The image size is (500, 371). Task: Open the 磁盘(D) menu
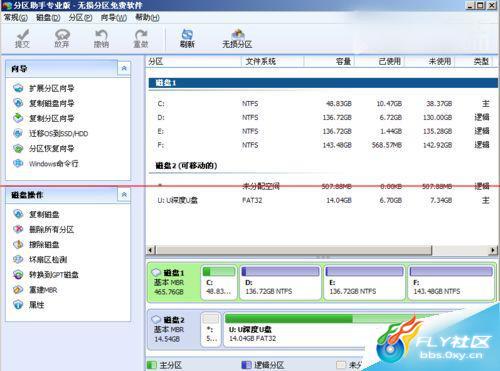tap(48, 17)
